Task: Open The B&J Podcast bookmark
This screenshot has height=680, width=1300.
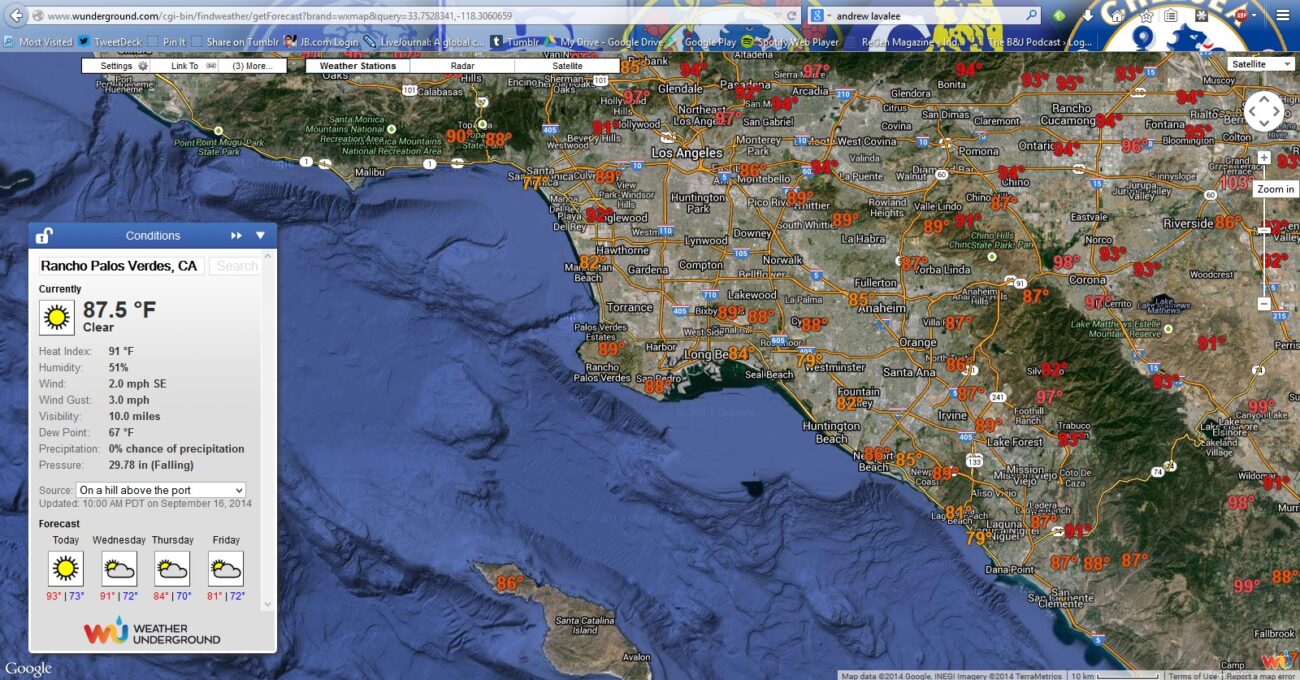Action: (1031, 42)
